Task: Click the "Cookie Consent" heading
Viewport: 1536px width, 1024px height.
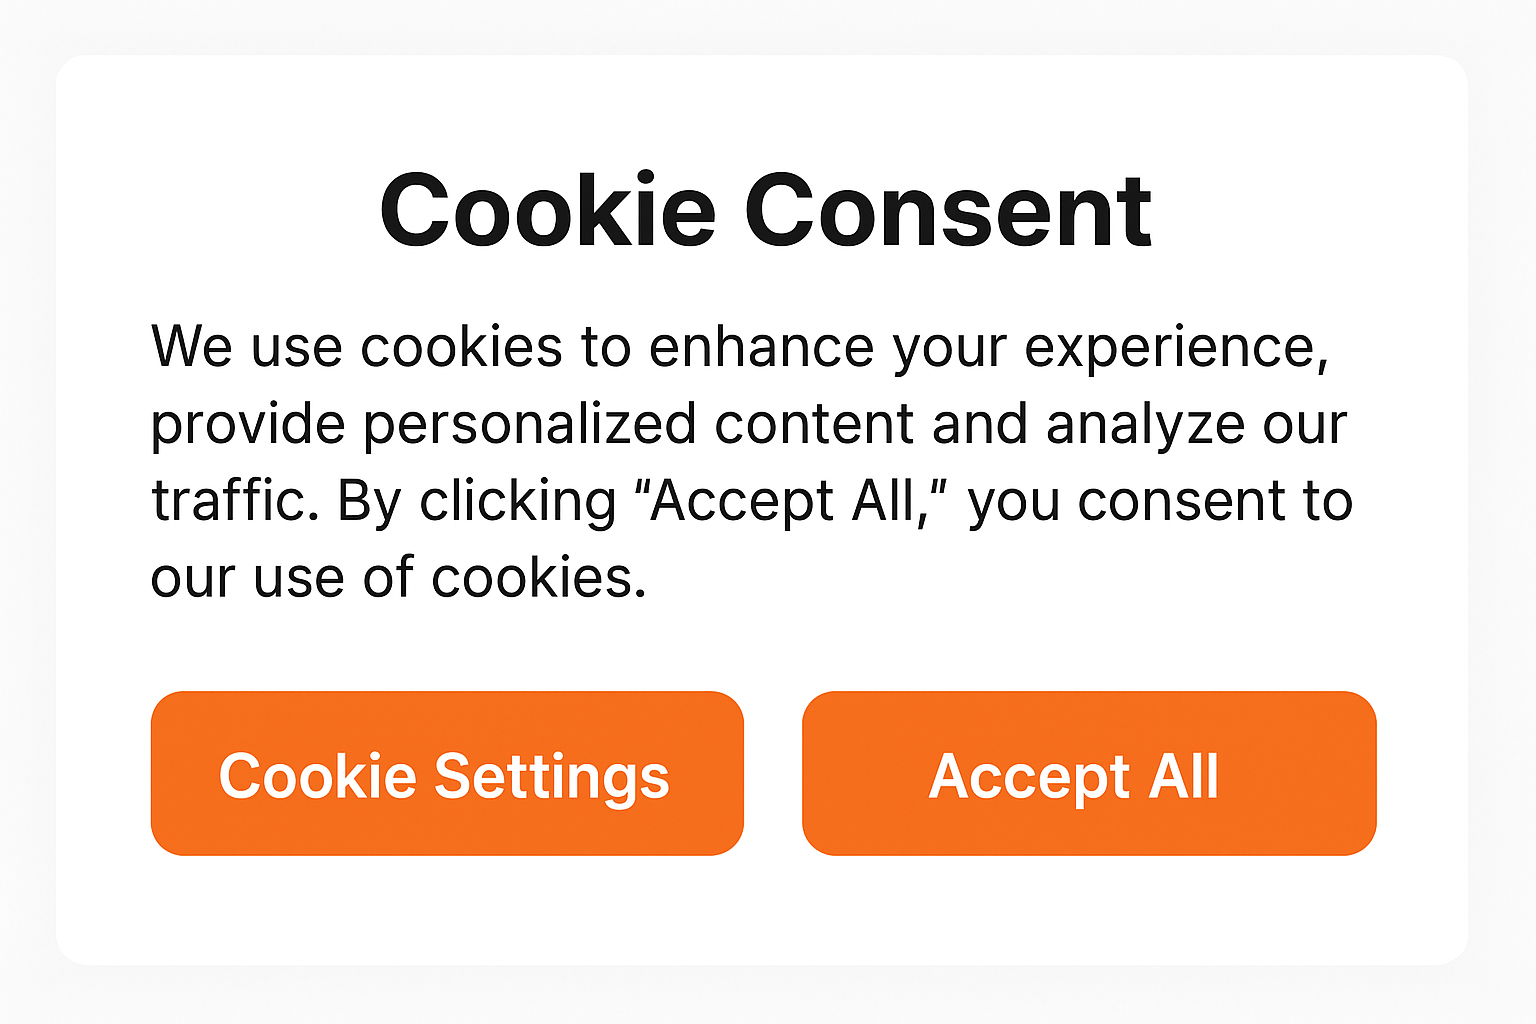Action: click(x=766, y=211)
